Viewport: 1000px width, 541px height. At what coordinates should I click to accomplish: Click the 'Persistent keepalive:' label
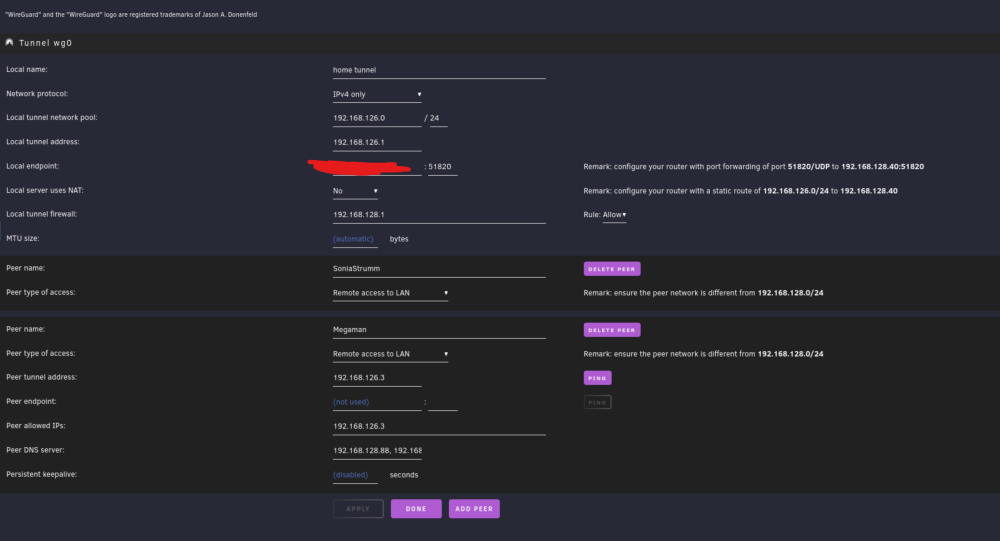pos(41,474)
